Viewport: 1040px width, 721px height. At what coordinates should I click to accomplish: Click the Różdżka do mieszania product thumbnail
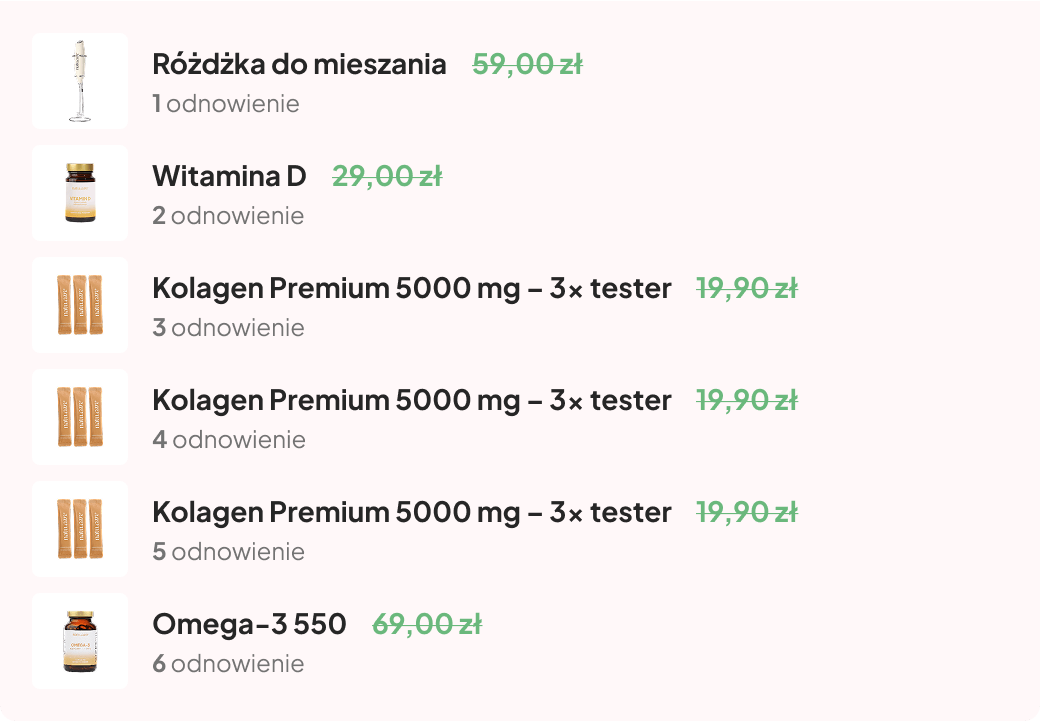click(x=80, y=81)
